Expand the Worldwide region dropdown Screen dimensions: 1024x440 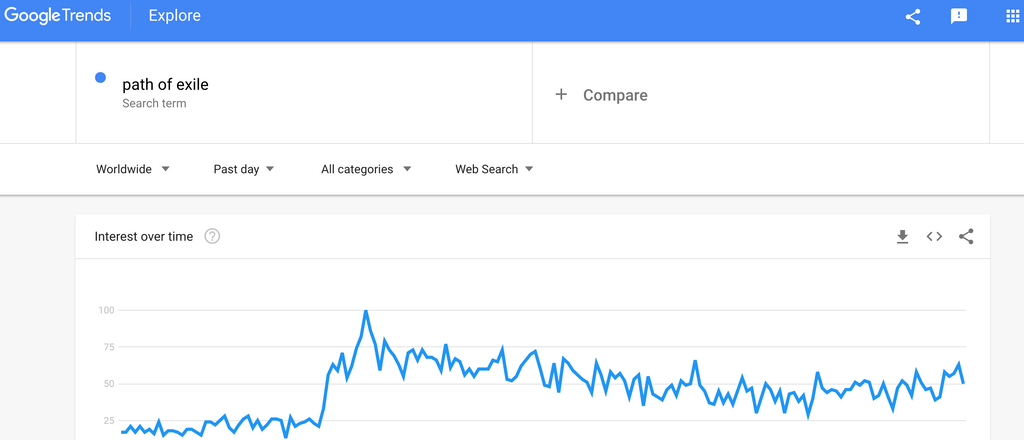133,169
